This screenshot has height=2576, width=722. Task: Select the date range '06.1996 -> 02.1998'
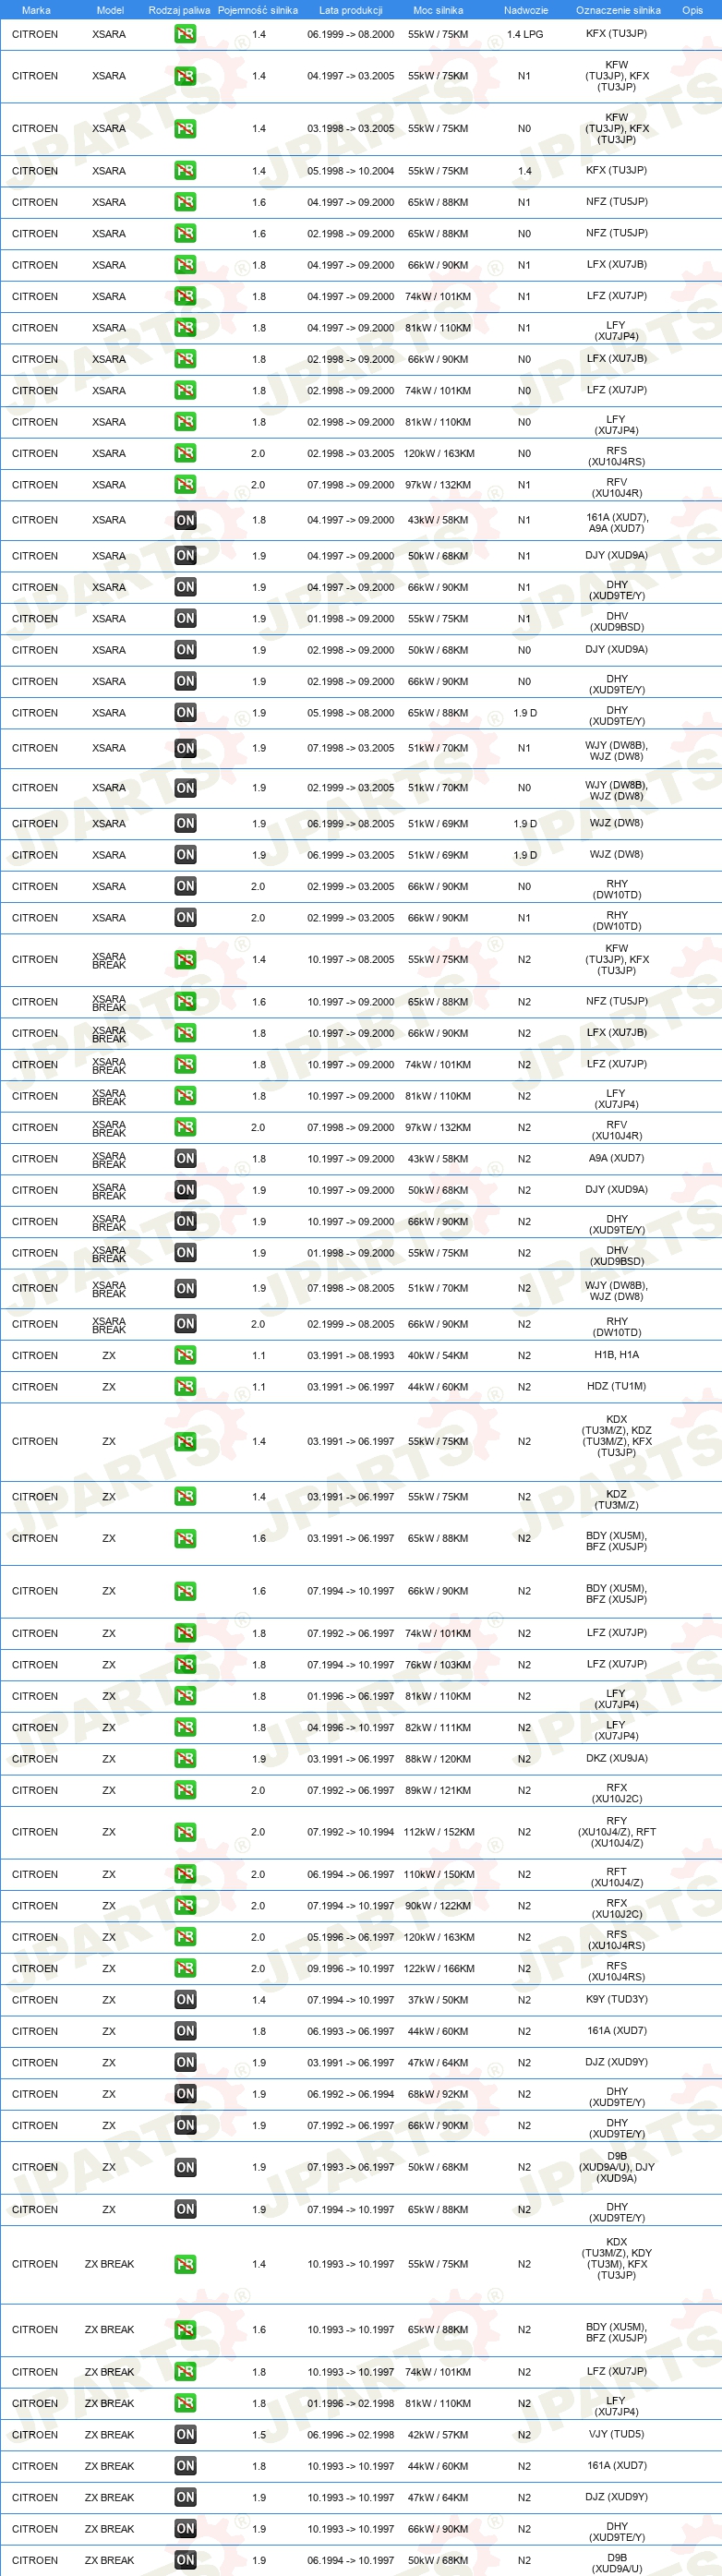coord(351,2435)
